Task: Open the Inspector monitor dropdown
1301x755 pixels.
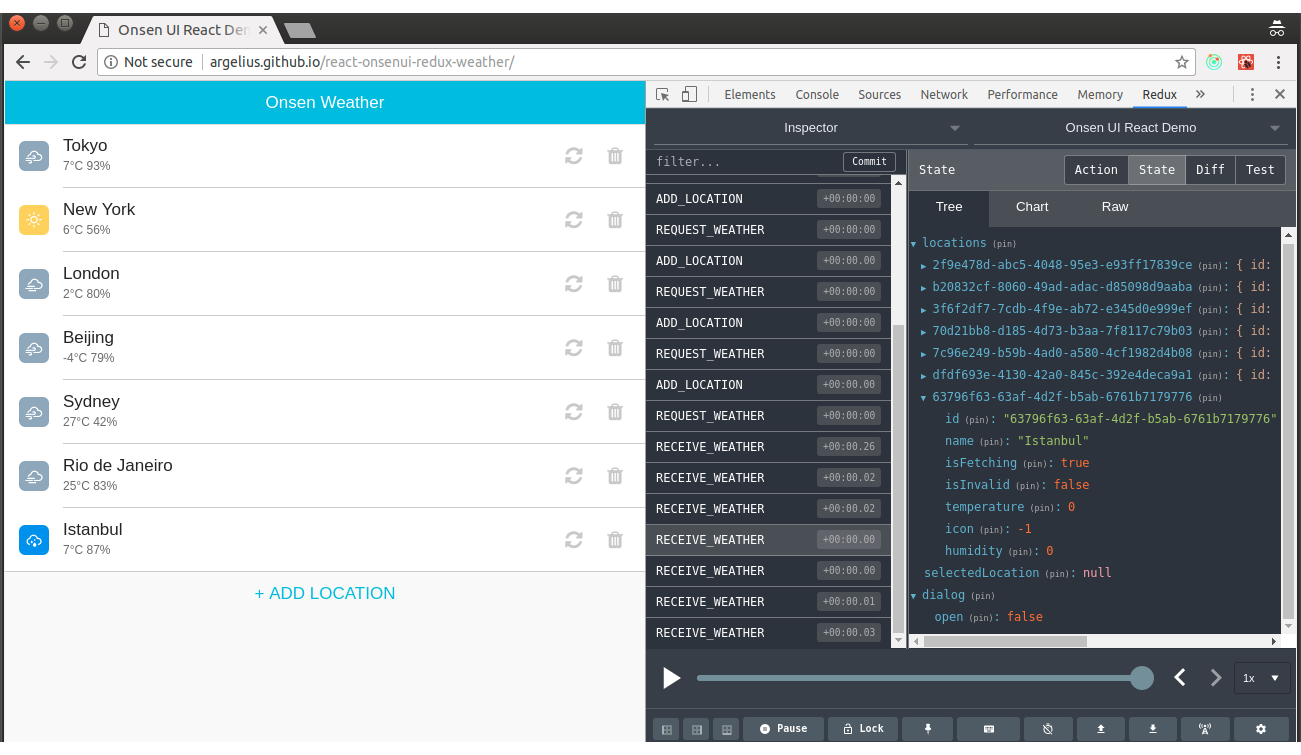Action: tap(810, 128)
